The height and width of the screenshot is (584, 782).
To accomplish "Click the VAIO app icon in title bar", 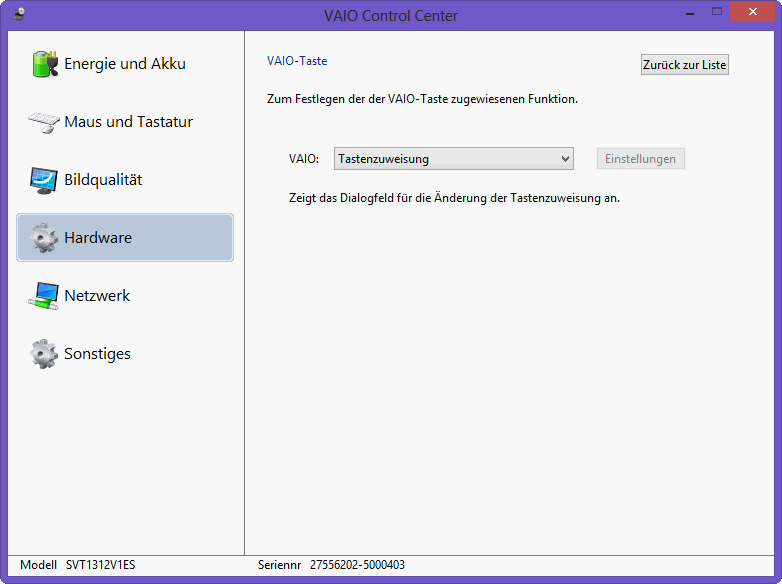I will 18,14.
